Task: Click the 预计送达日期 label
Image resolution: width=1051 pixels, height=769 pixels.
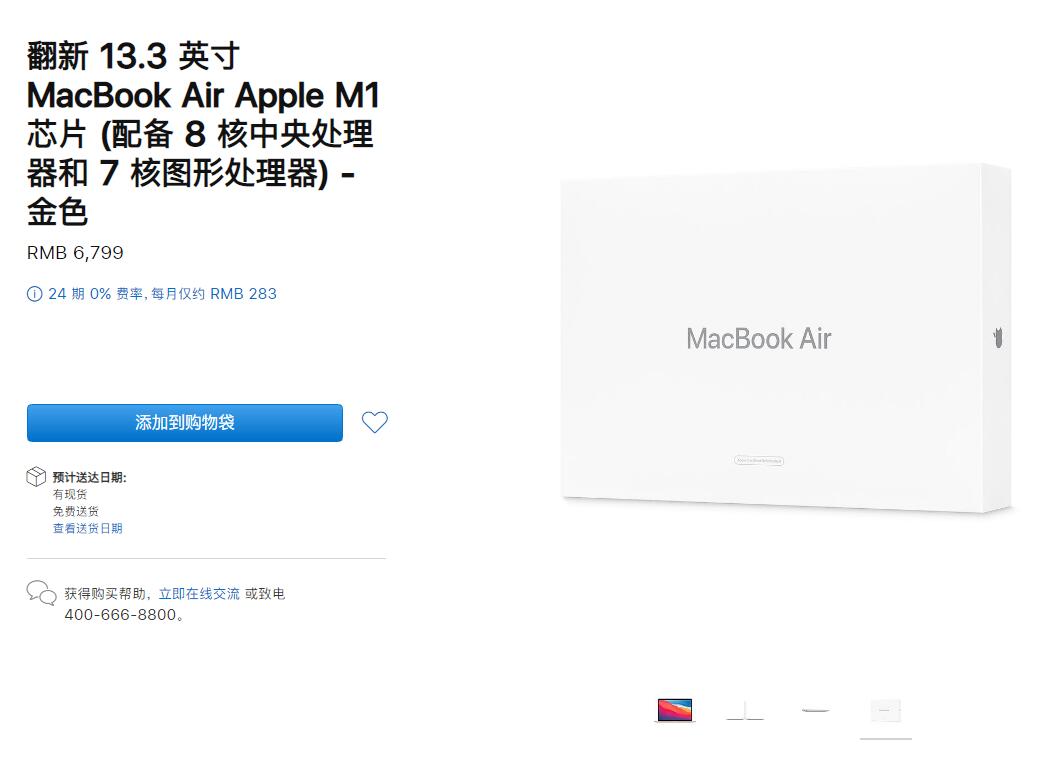Action: 90,477
